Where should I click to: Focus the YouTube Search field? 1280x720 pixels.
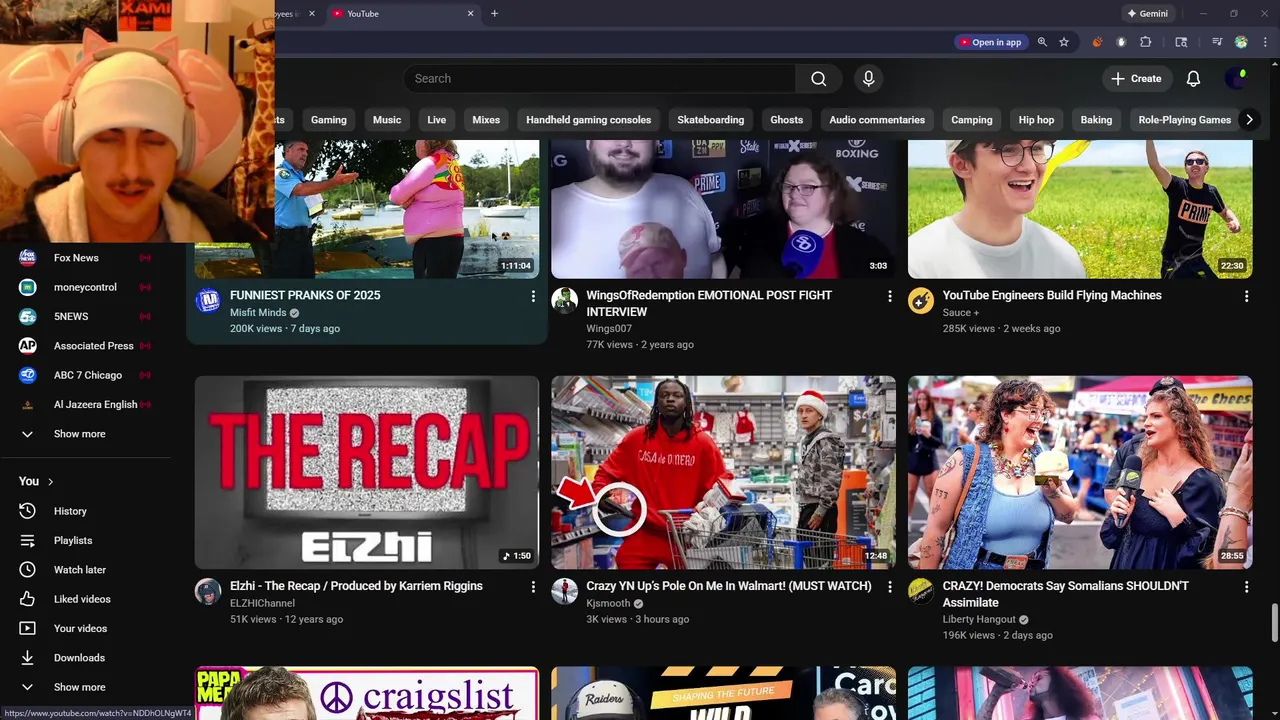(x=600, y=79)
